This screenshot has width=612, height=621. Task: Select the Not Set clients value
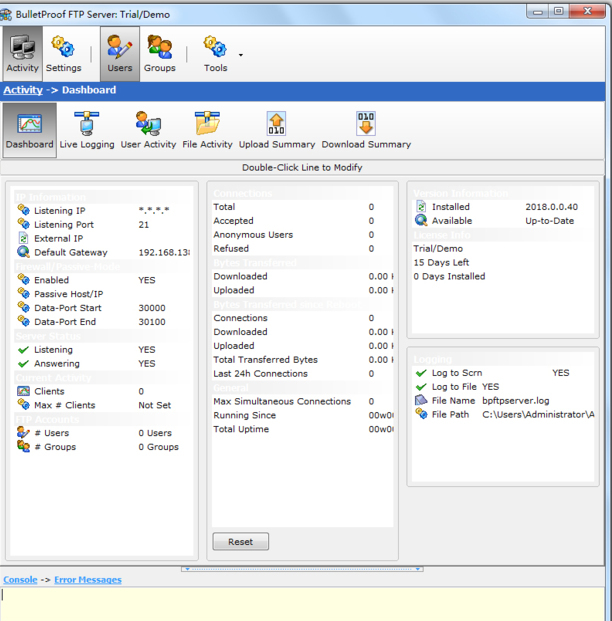click(x=154, y=405)
